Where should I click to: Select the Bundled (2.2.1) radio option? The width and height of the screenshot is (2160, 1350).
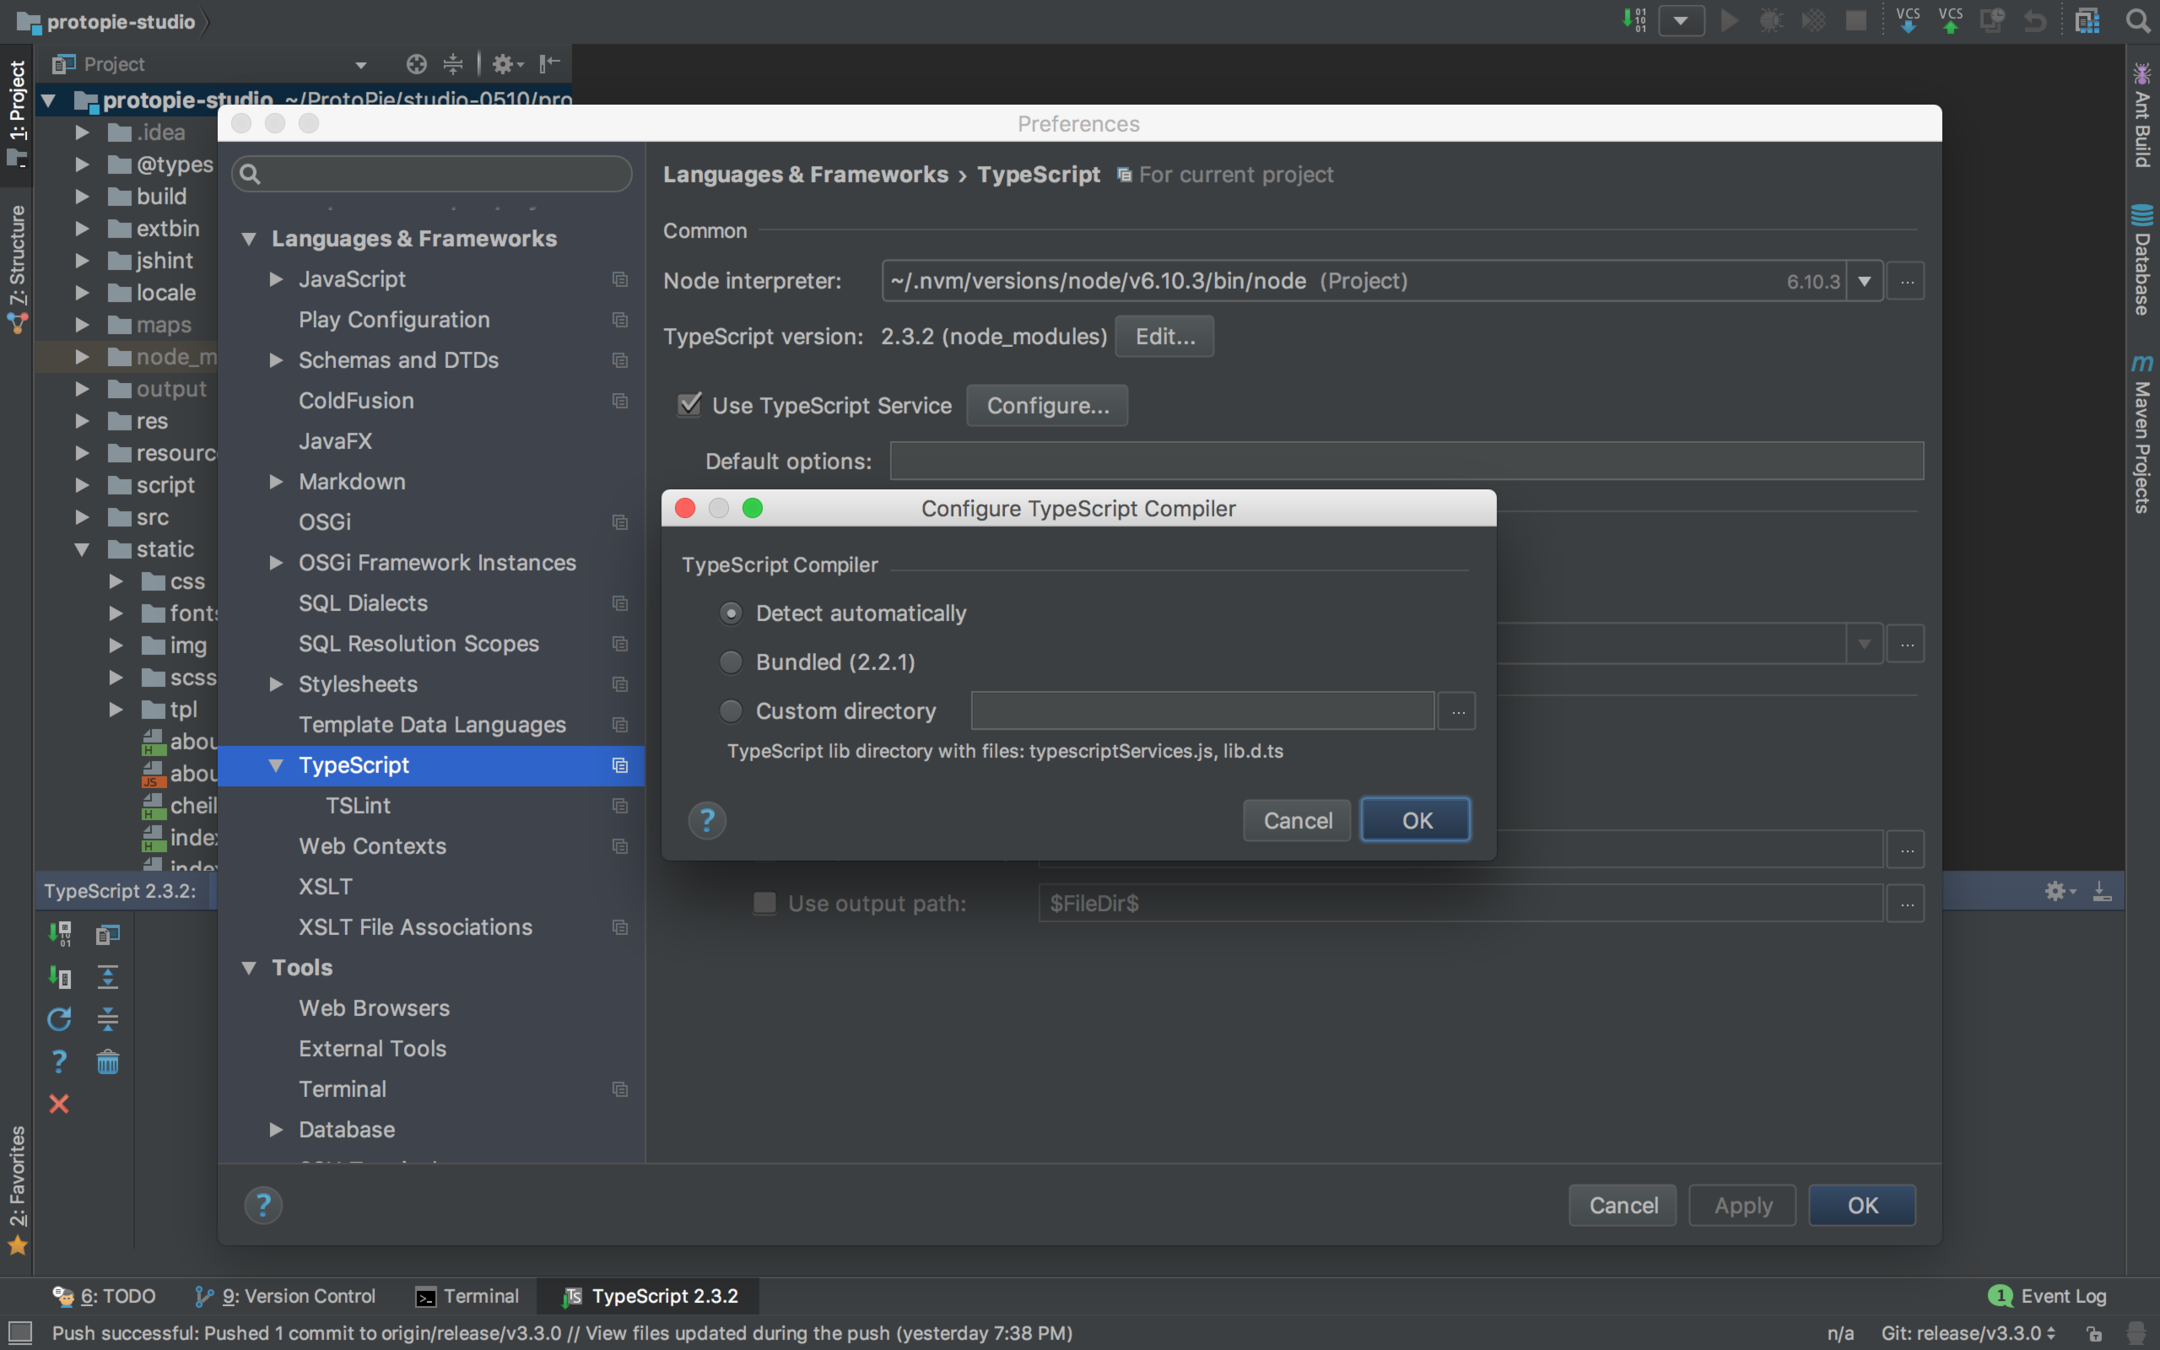tap(731, 662)
